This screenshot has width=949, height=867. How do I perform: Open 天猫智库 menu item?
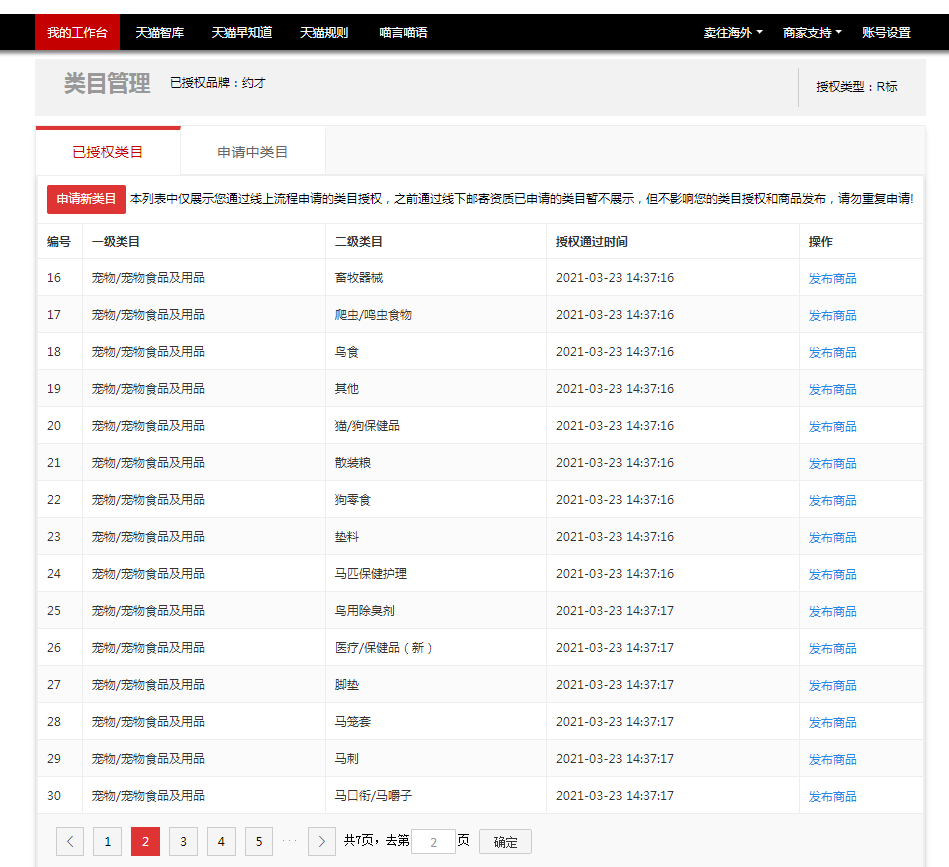coord(160,33)
